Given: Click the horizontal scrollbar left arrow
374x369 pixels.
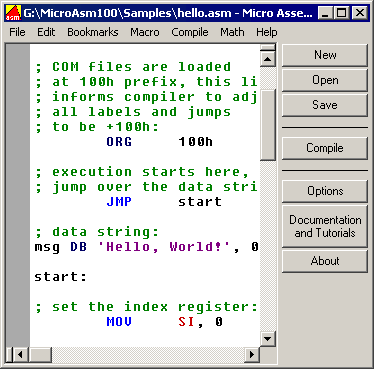Looking at the screenshot, I should 20,354.
